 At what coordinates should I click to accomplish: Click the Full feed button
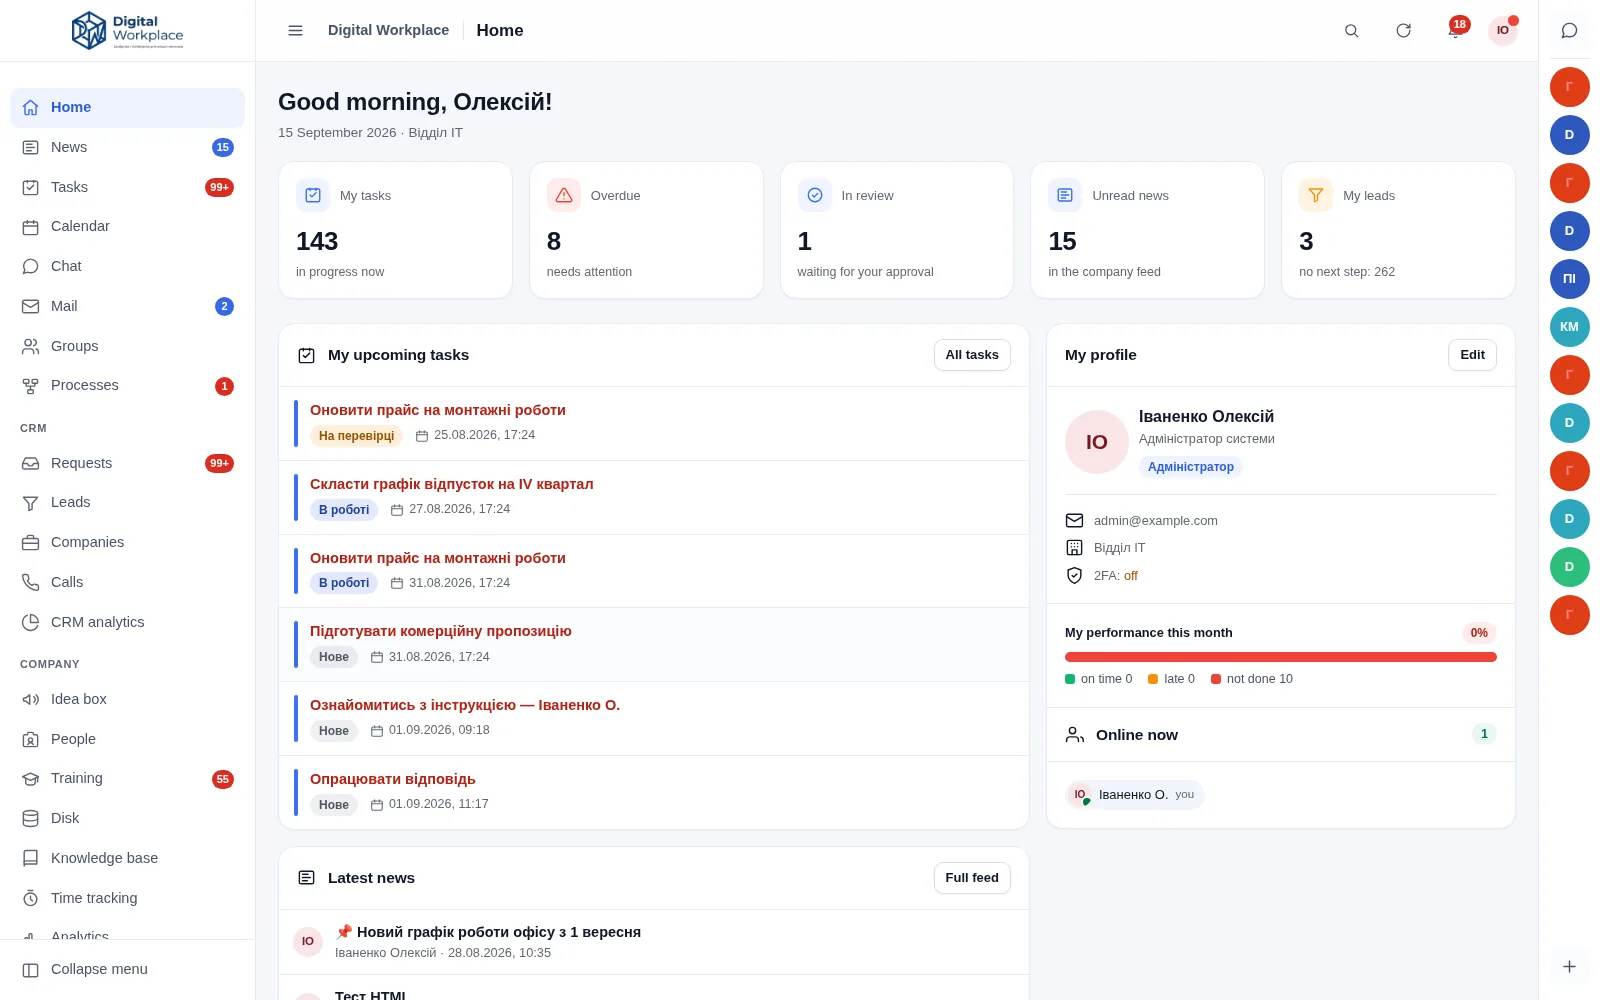(972, 878)
